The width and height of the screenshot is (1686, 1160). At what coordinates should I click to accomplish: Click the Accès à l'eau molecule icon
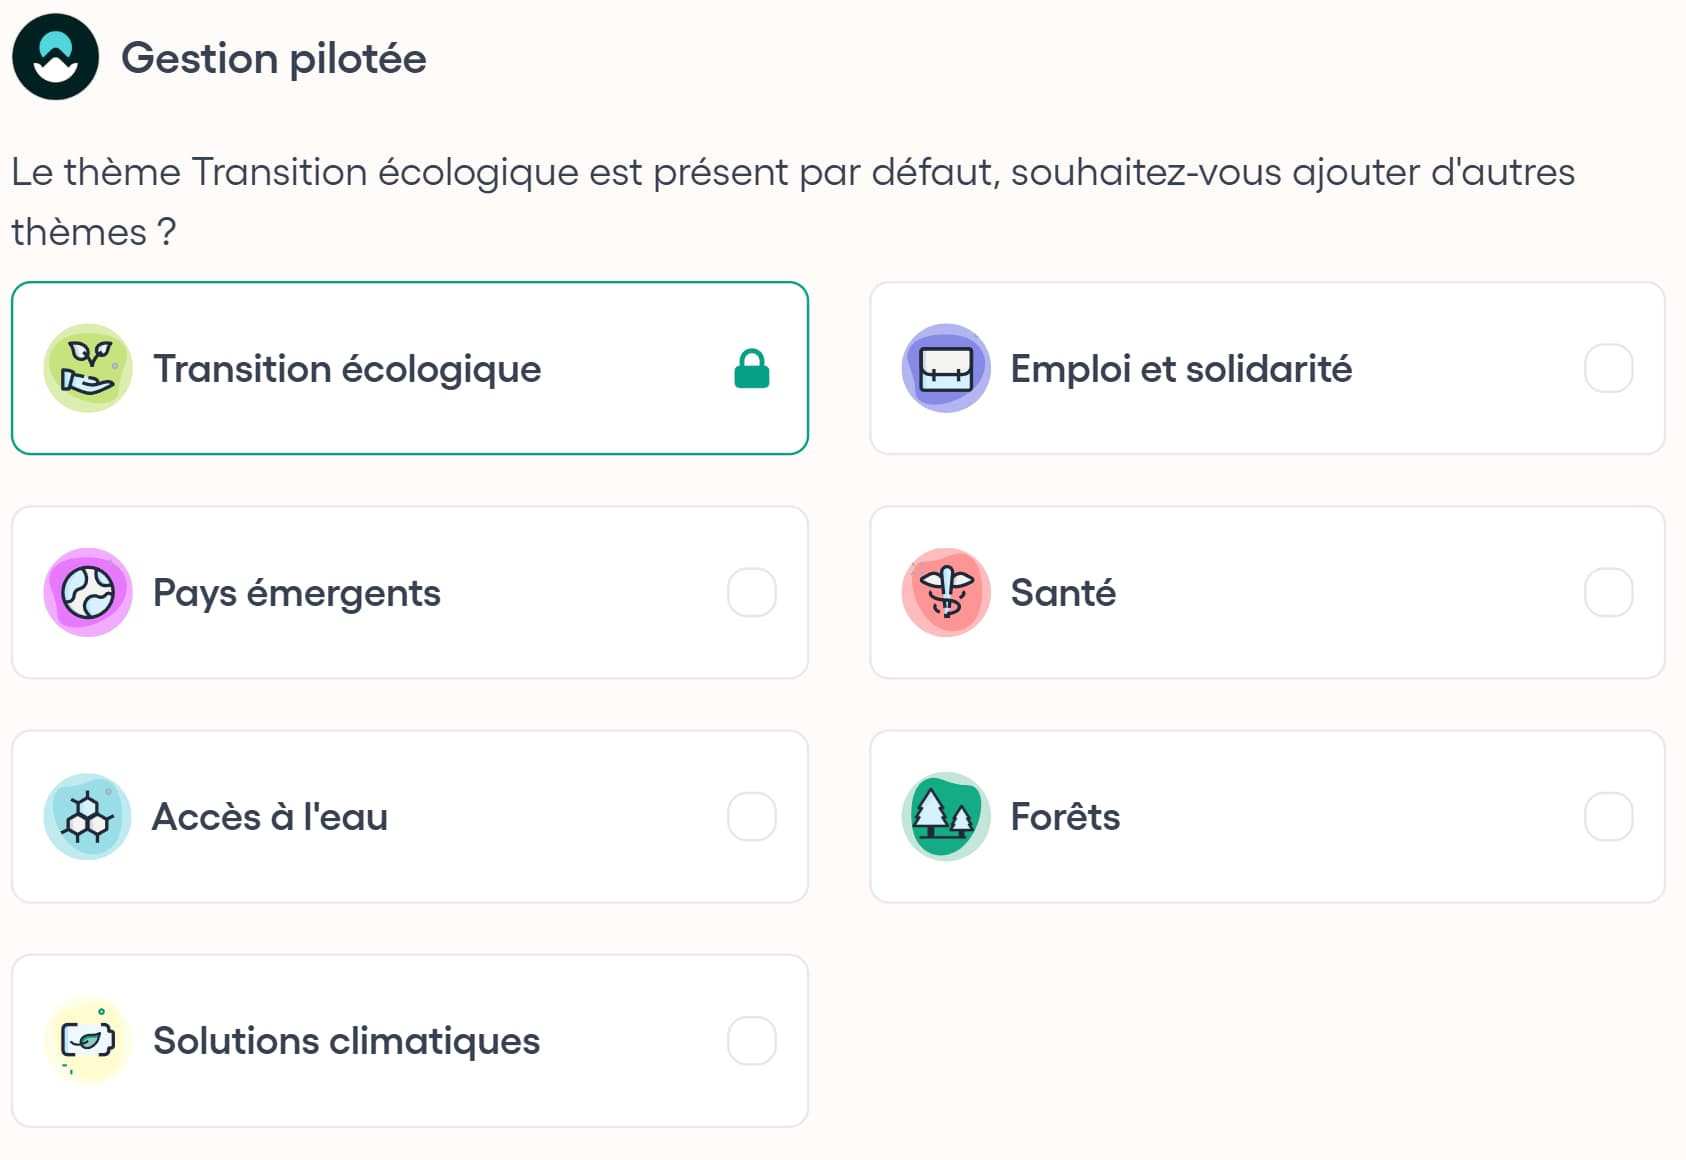coord(87,816)
